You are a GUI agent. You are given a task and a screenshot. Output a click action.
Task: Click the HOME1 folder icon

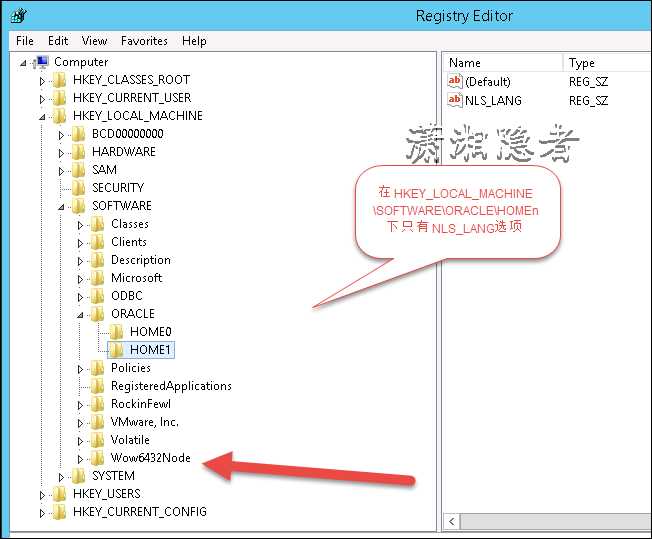tap(117, 350)
